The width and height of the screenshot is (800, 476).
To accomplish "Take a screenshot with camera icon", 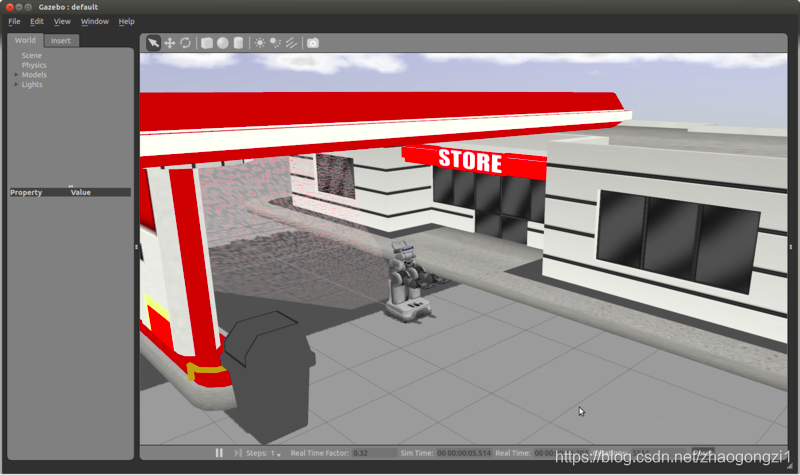I will (x=313, y=43).
